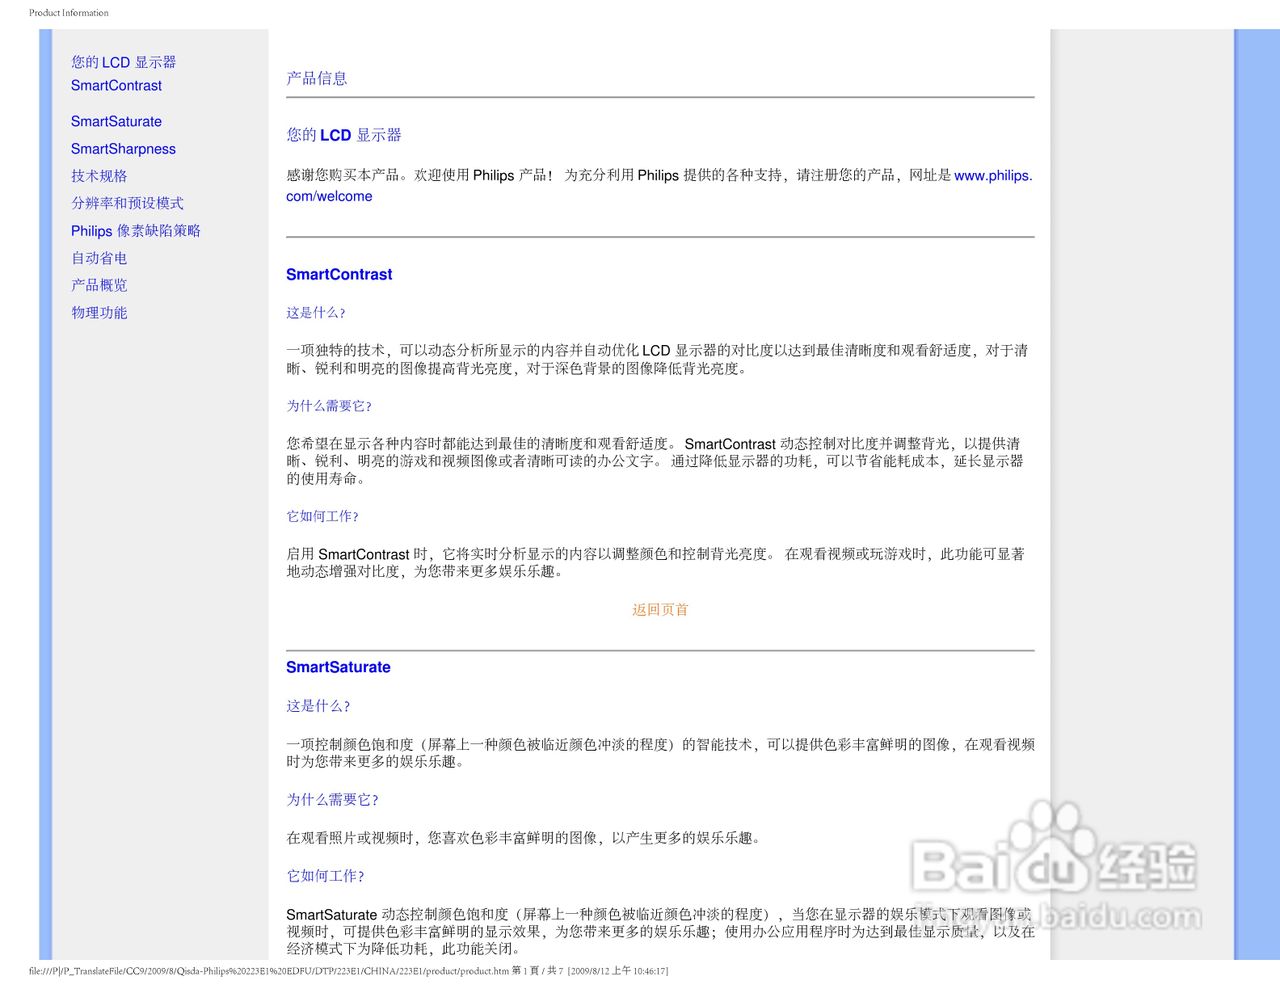This screenshot has width=1280, height=989.
Task: Click the 自动省电 sidebar link
Action: pos(99,258)
